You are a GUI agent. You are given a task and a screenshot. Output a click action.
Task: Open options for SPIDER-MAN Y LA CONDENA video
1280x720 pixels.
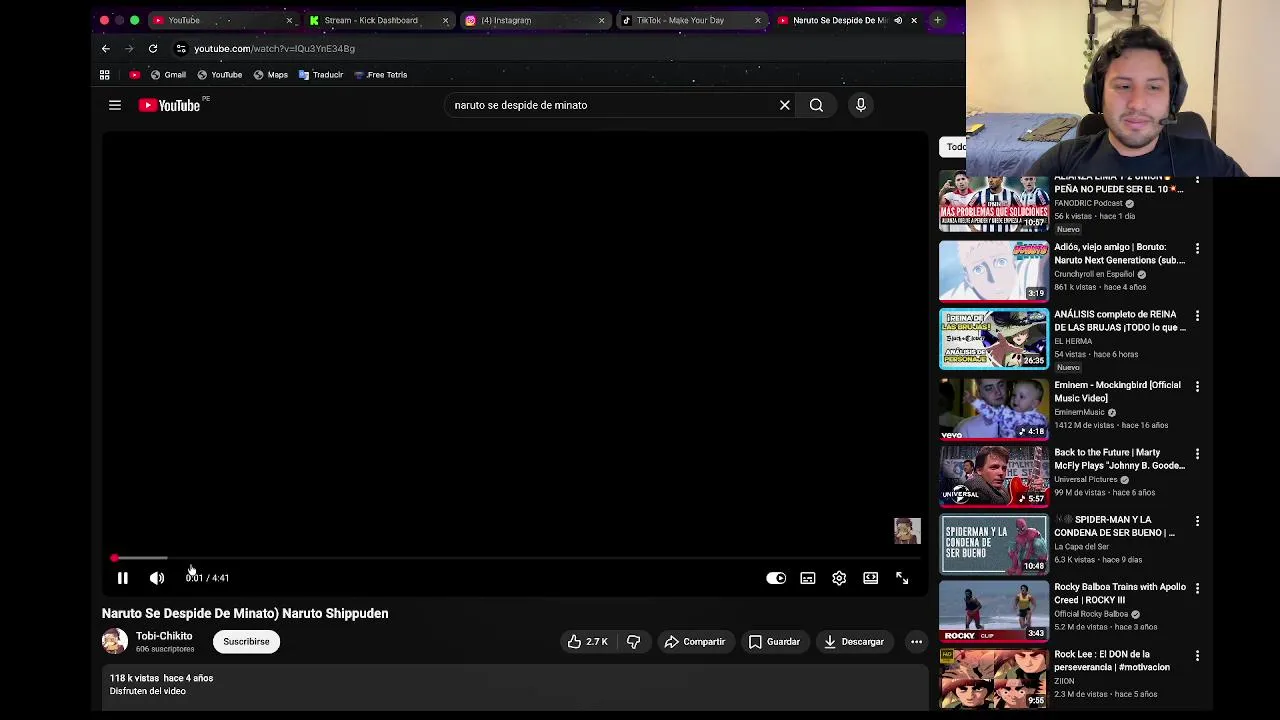tap(1197, 521)
